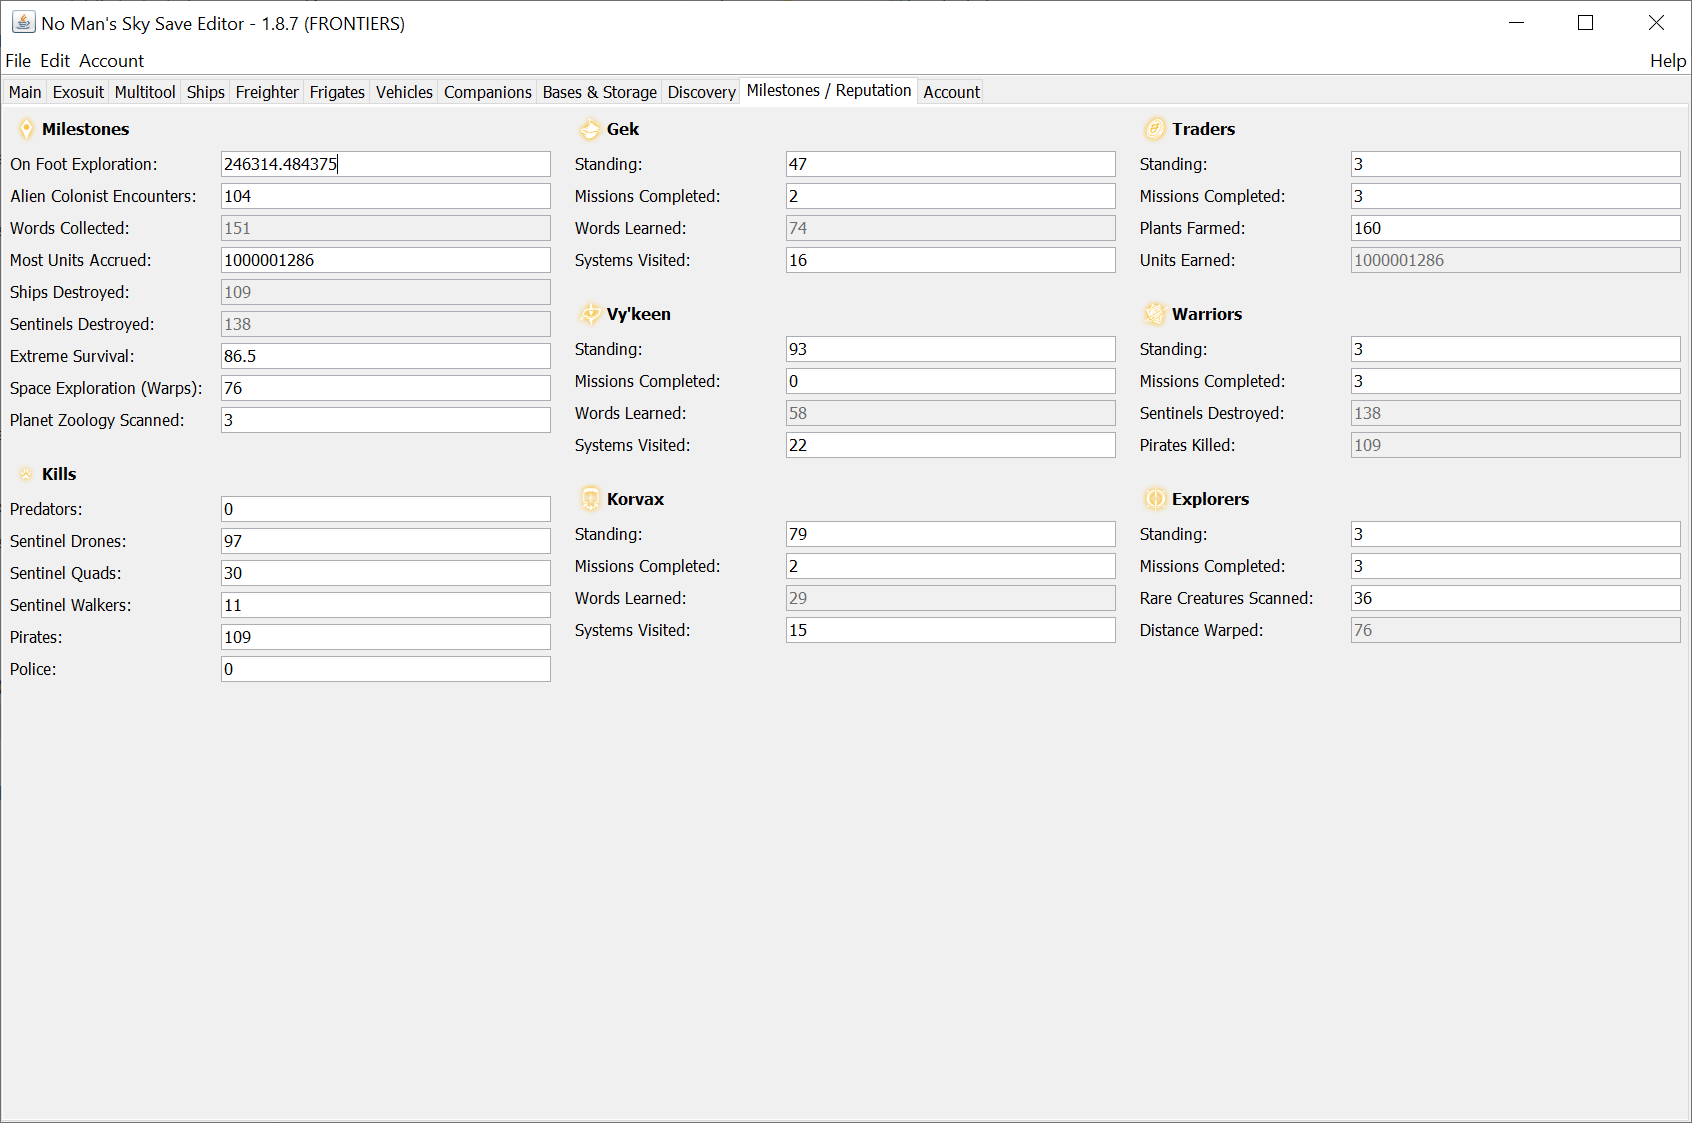This screenshot has height=1123, width=1692.
Task: Click the Rare Creatures Scanned field
Action: tap(1515, 598)
